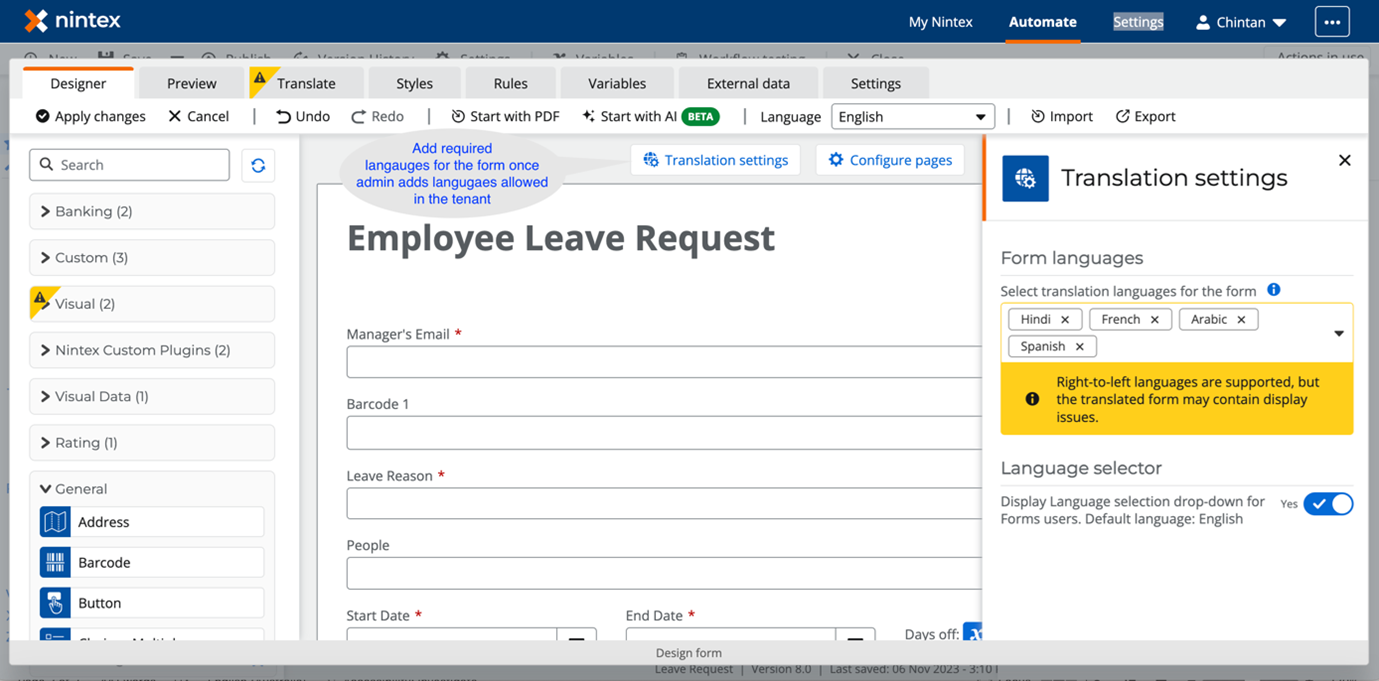Click the Start Date calendar icon
This screenshot has width=1379, height=681.
577,637
